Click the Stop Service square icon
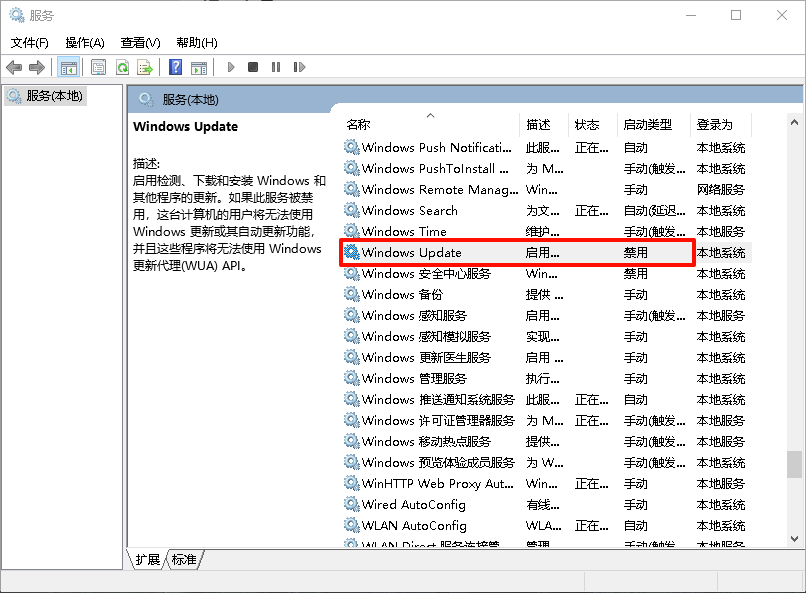 (x=253, y=67)
